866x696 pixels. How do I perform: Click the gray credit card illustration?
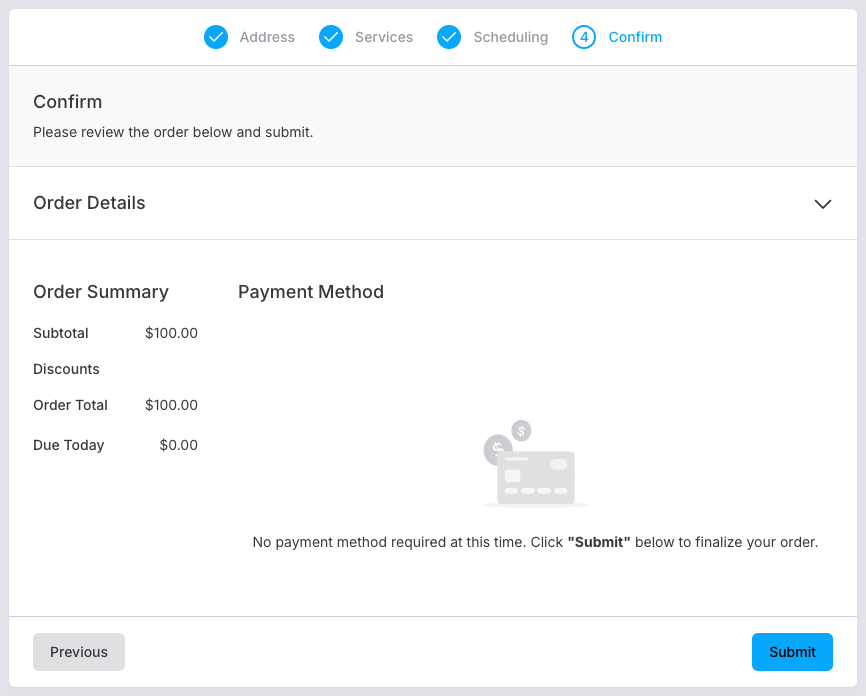(537, 476)
